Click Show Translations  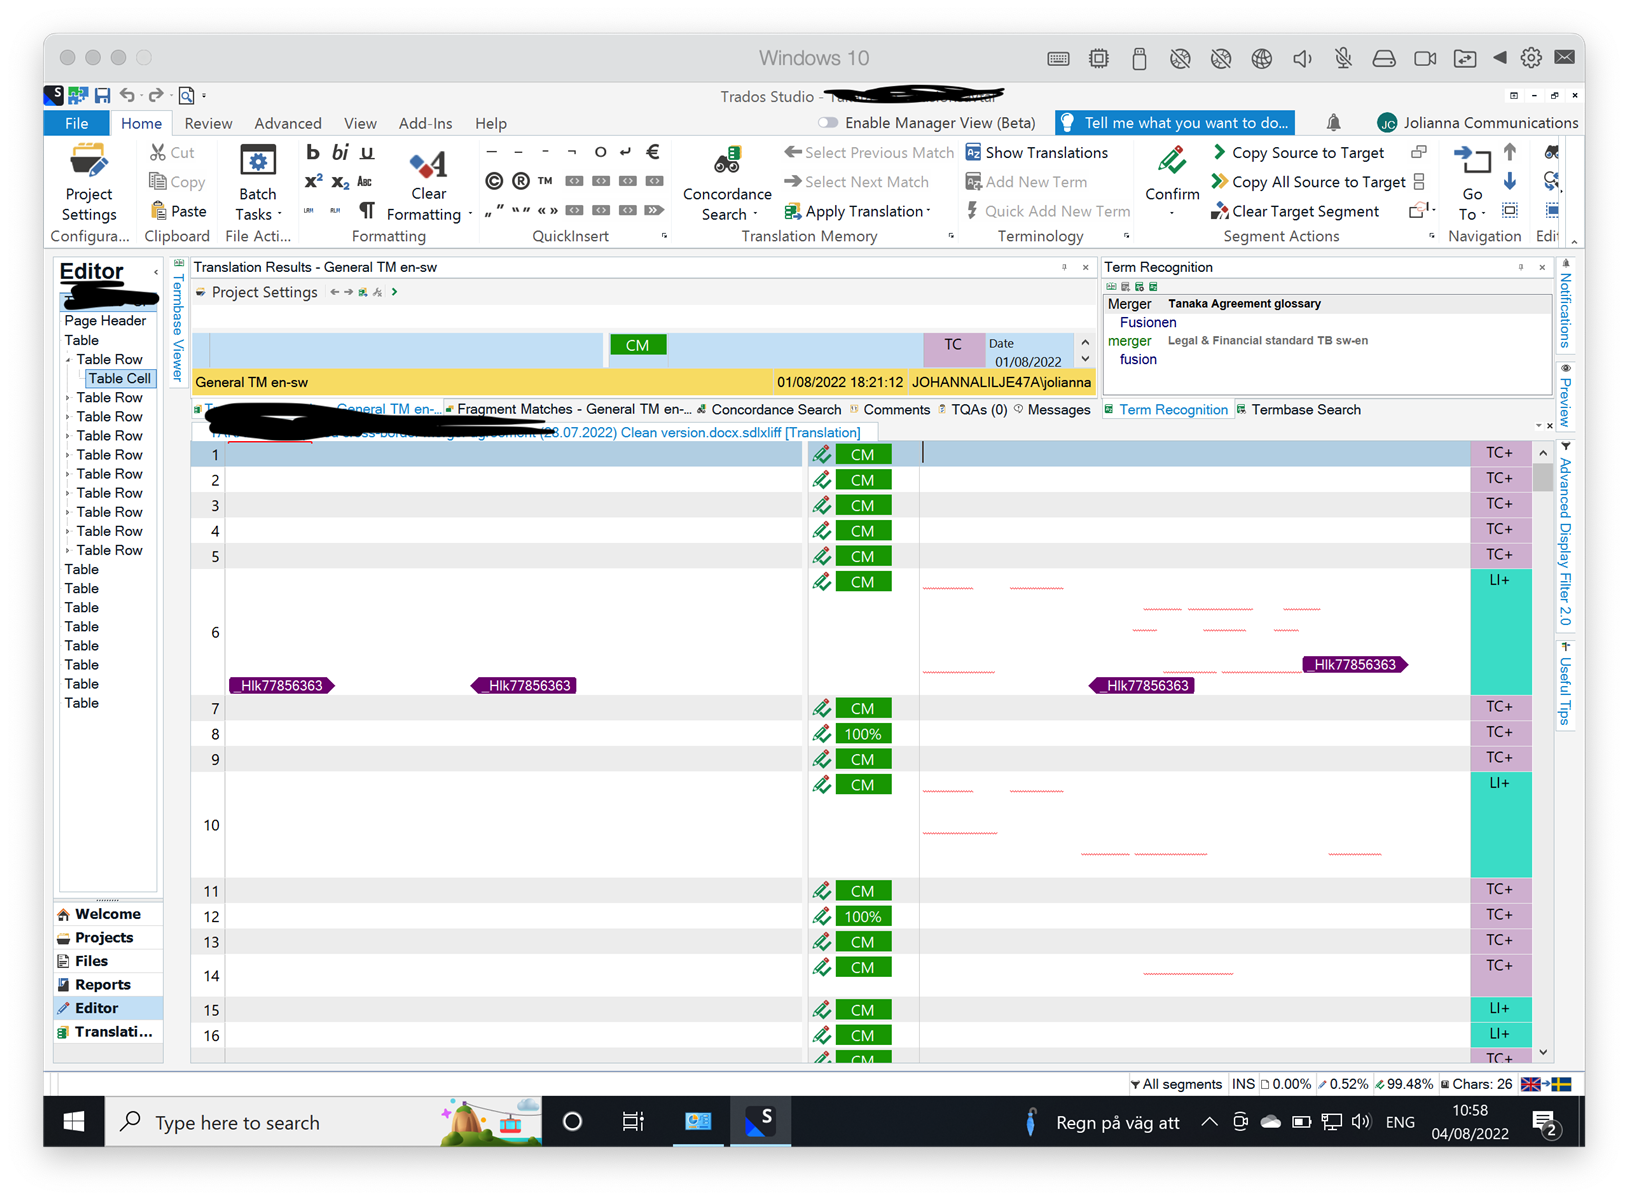coord(1037,152)
